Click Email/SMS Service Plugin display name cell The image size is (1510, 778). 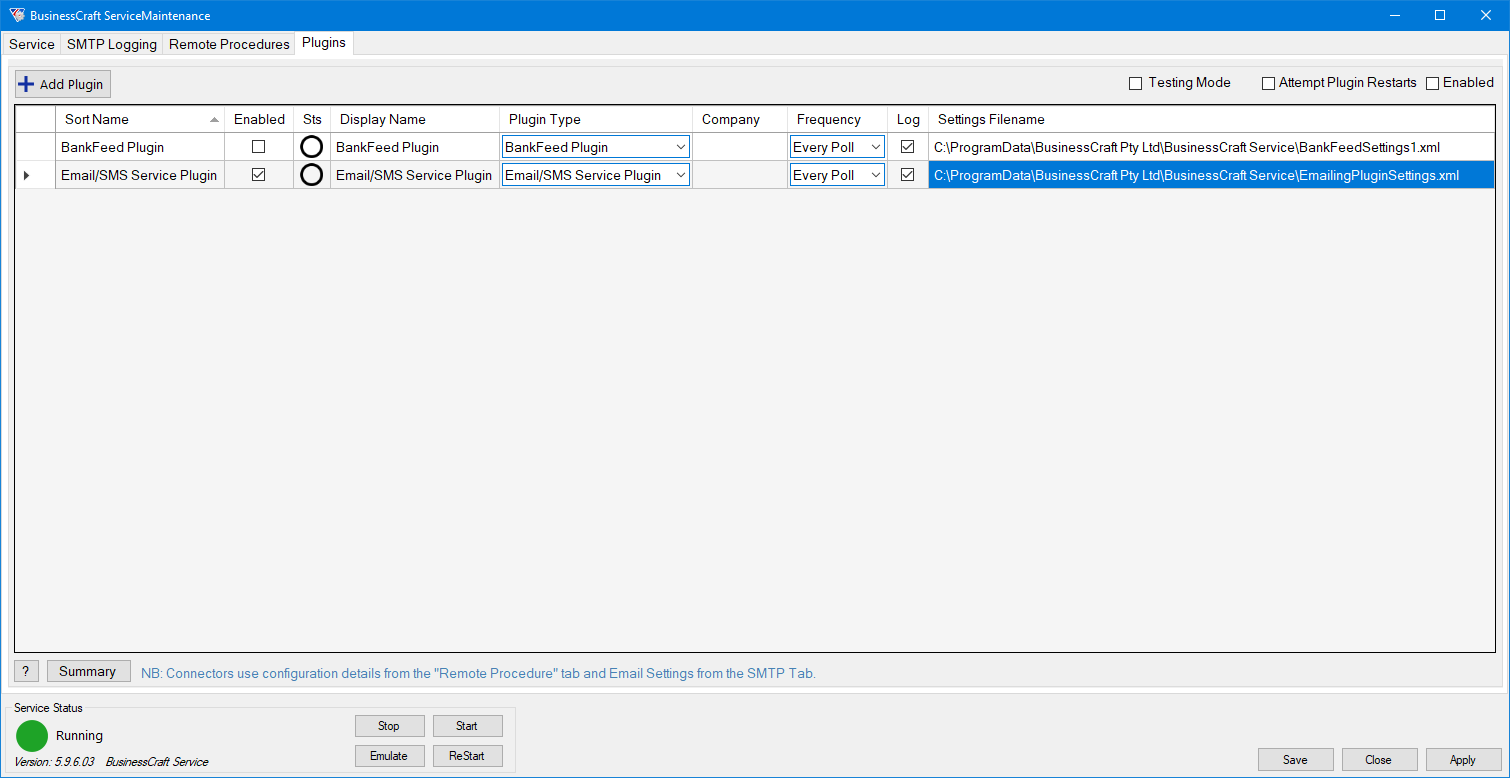click(415, 175)
